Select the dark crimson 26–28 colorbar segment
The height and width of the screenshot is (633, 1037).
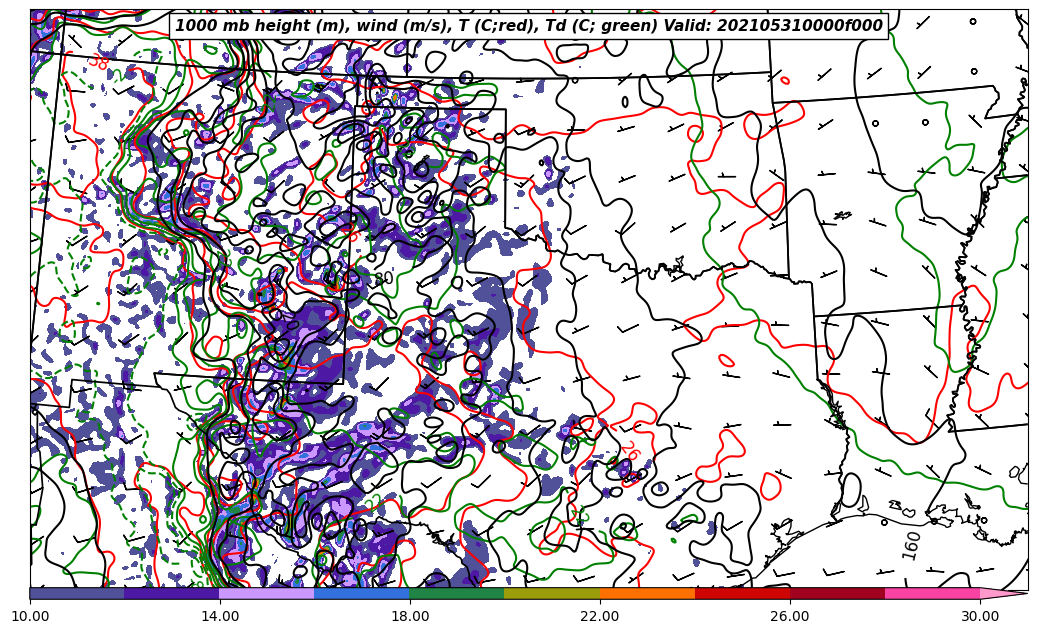837,593
